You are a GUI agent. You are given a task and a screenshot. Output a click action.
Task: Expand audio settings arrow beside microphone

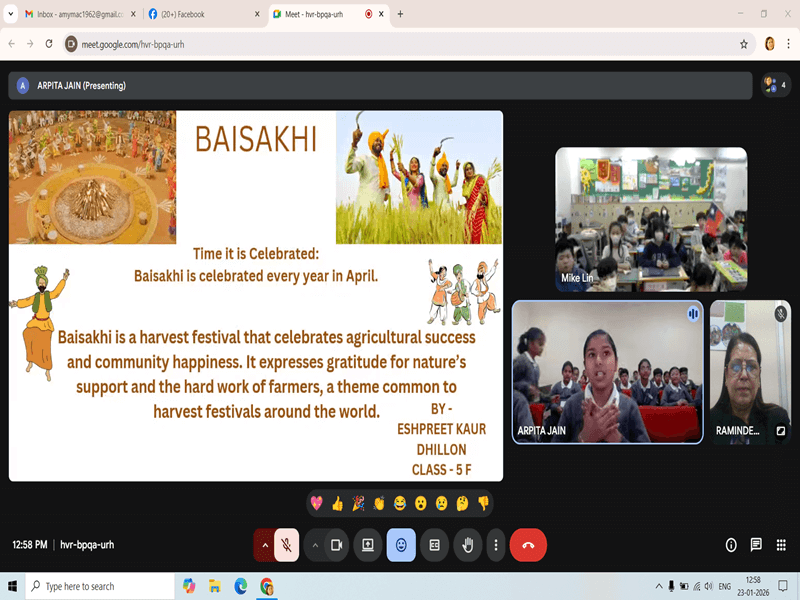pyautogui.click(x=265, y=545)
